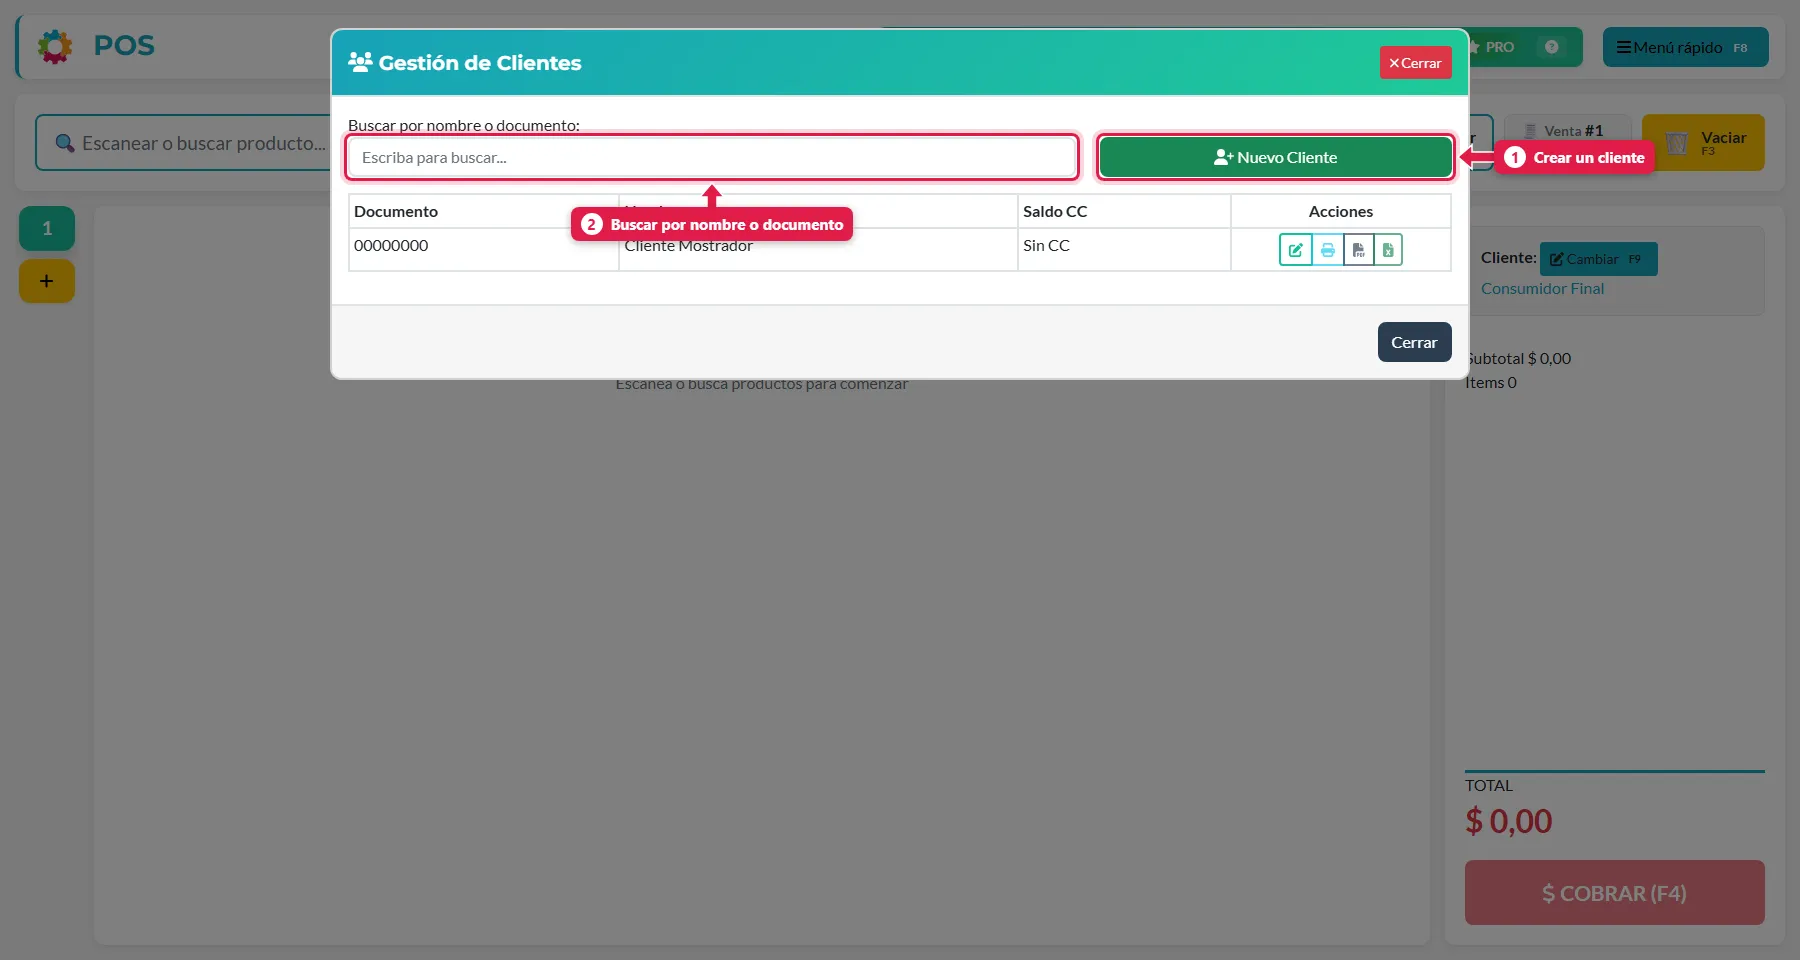
Task: Add new sale with plus button
Action: click(x=47, y=281)
